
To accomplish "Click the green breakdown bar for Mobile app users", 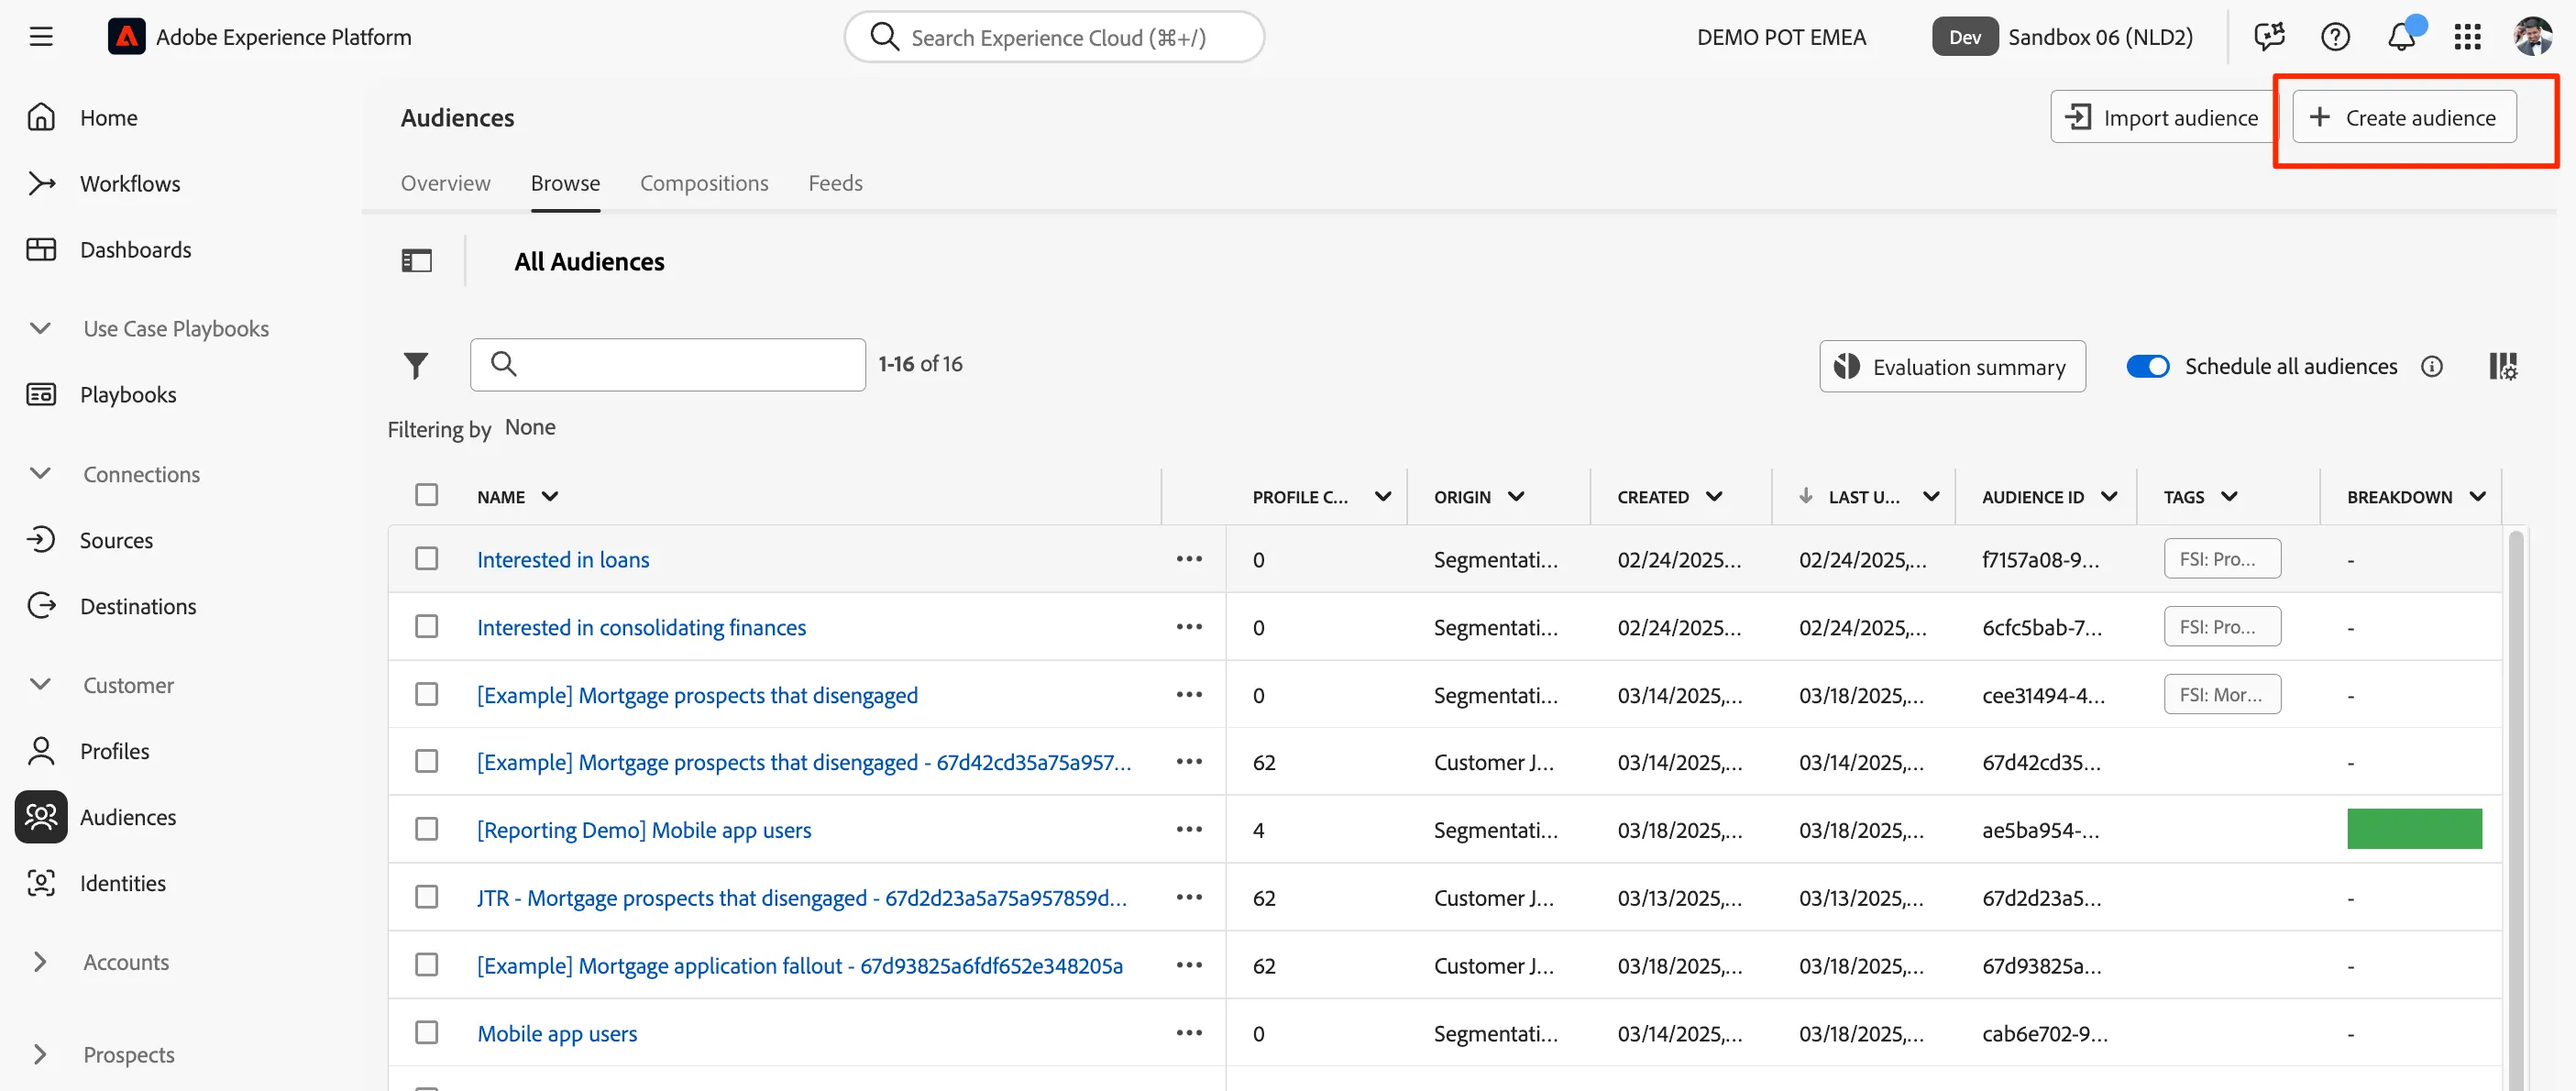I will point(2414,829).
